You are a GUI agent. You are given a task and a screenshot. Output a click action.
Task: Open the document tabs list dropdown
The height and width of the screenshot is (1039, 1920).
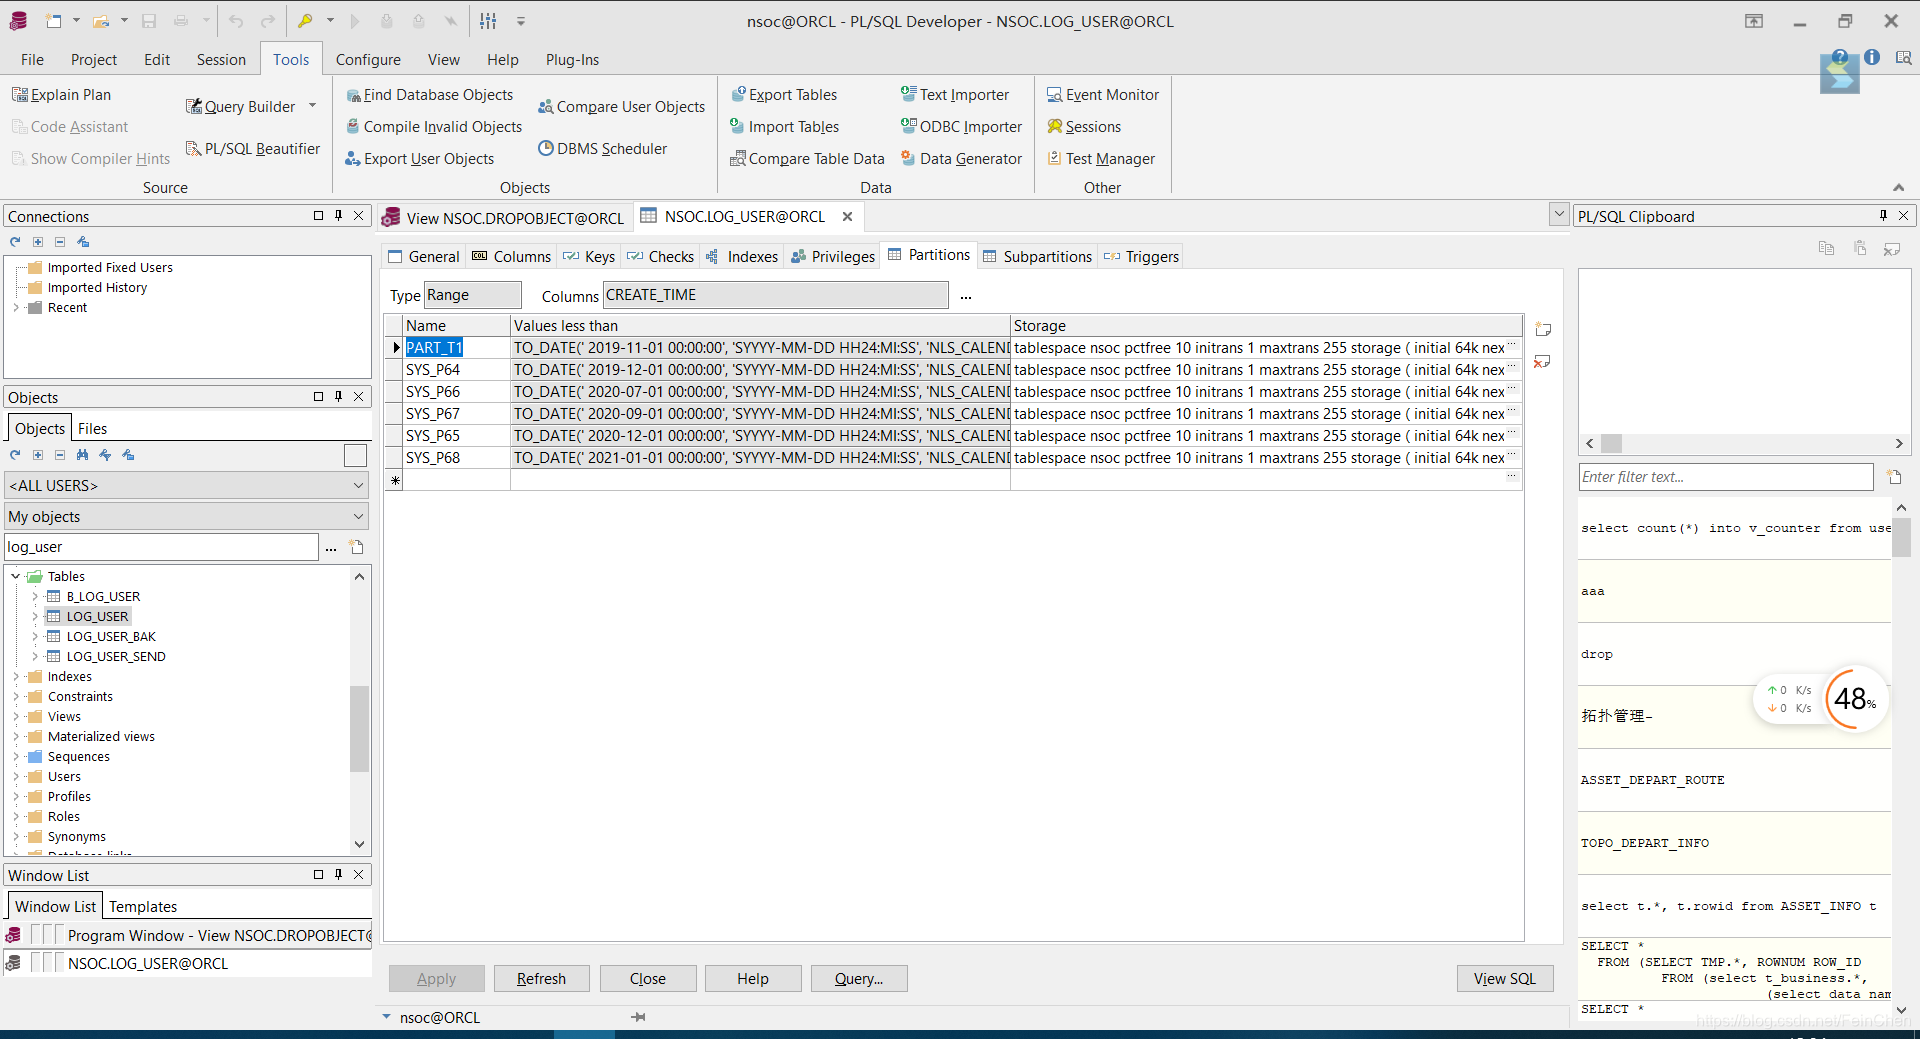coord(1558,214)
